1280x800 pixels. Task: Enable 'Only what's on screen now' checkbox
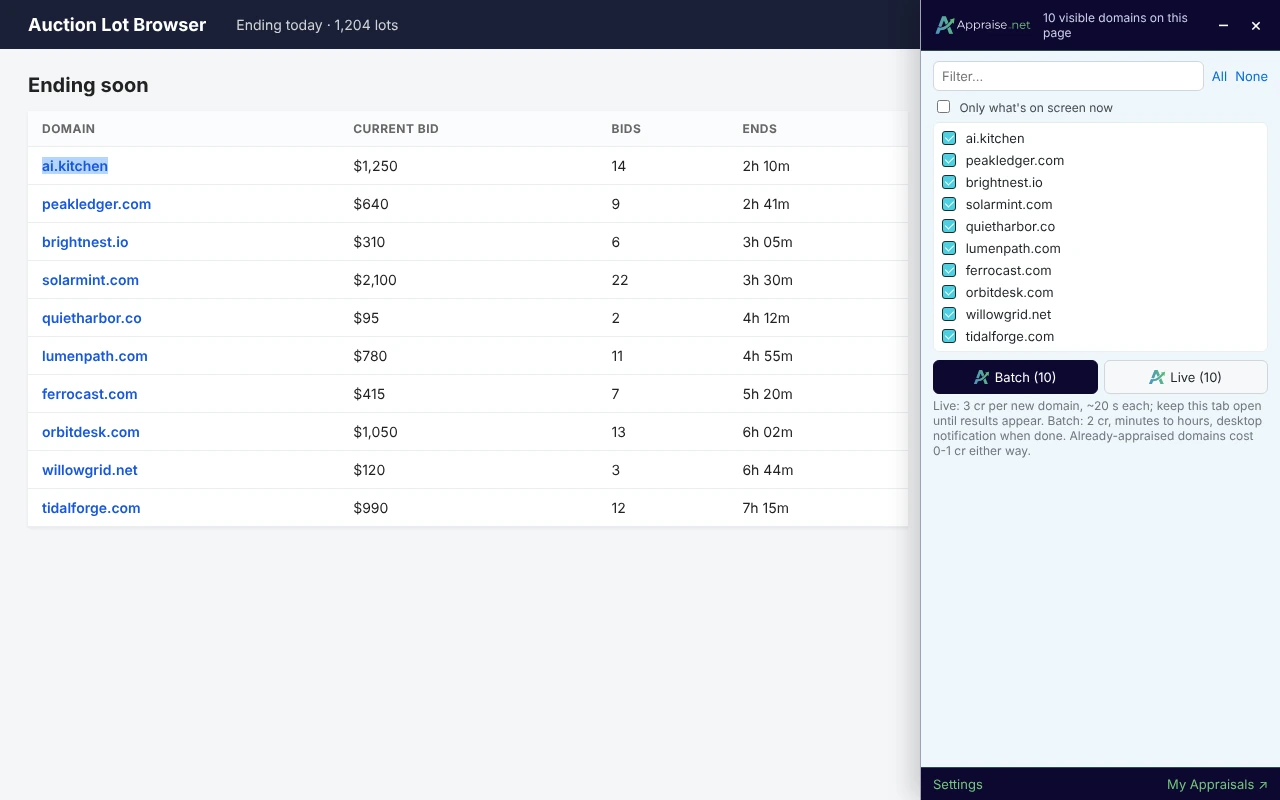click(943, 107)
